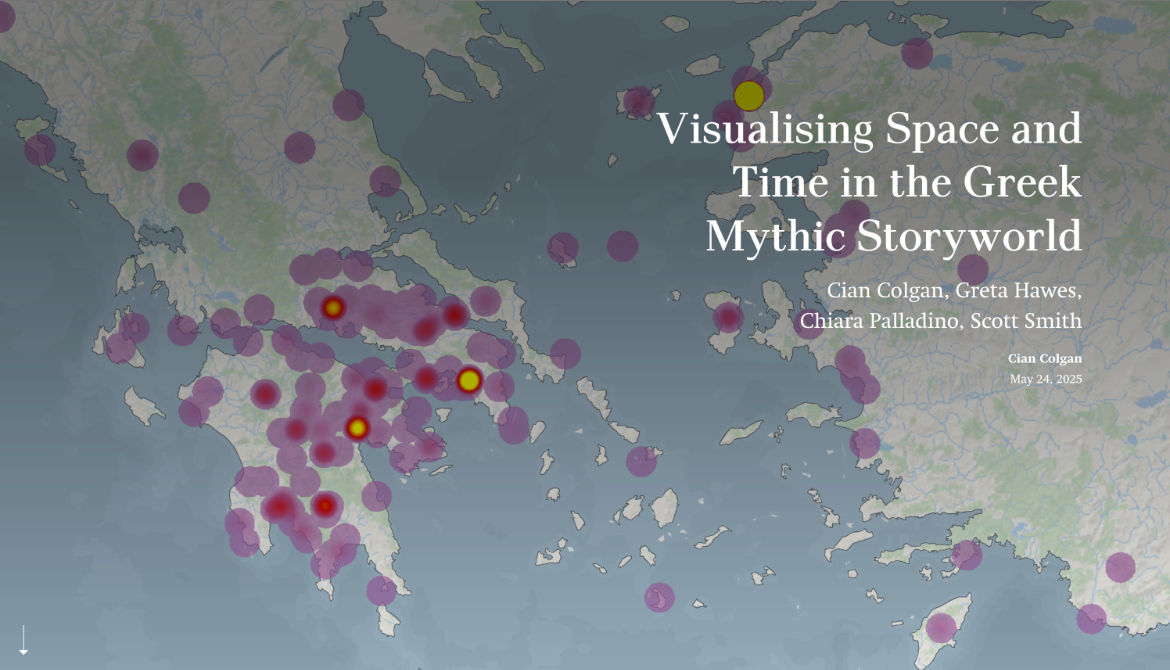Click the title line "Mythic Storyworld"
This screenshot has width=1170, height=670.
click(x=893, y=237)
